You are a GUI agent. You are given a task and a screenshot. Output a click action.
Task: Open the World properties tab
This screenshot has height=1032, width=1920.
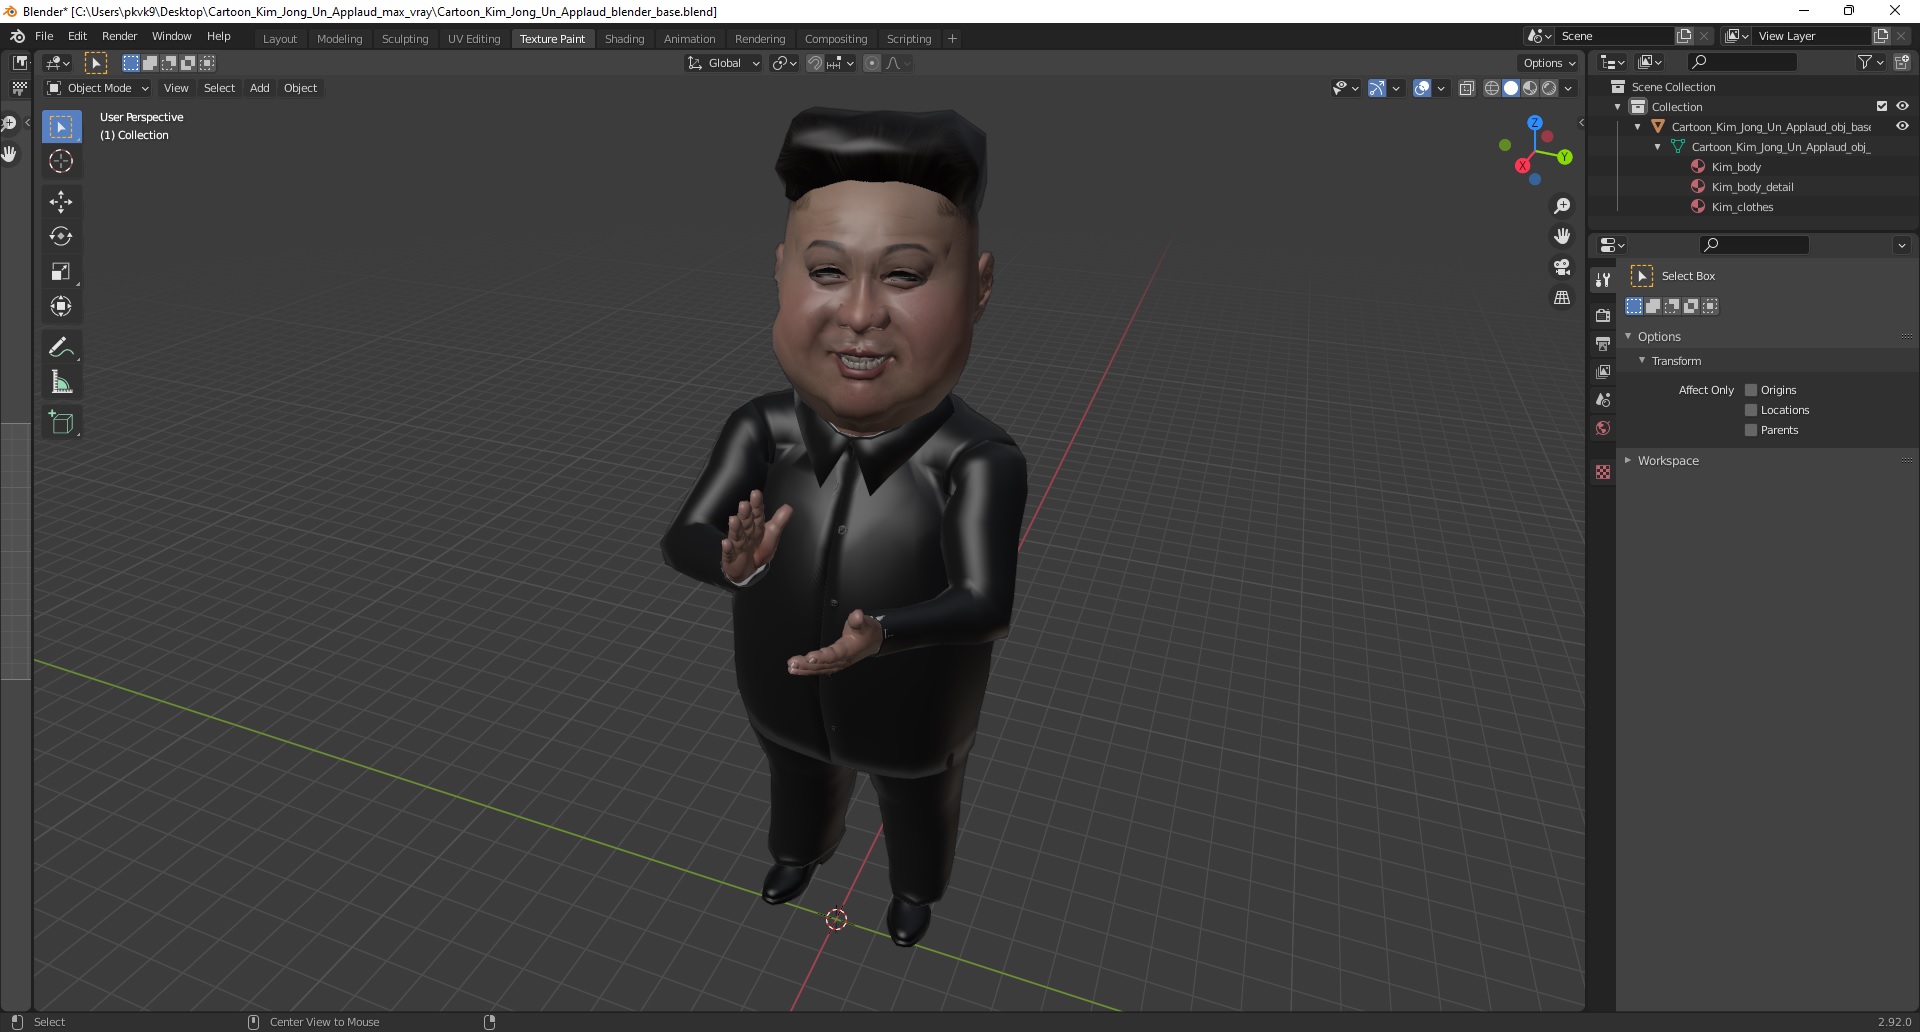[1603, 428]
